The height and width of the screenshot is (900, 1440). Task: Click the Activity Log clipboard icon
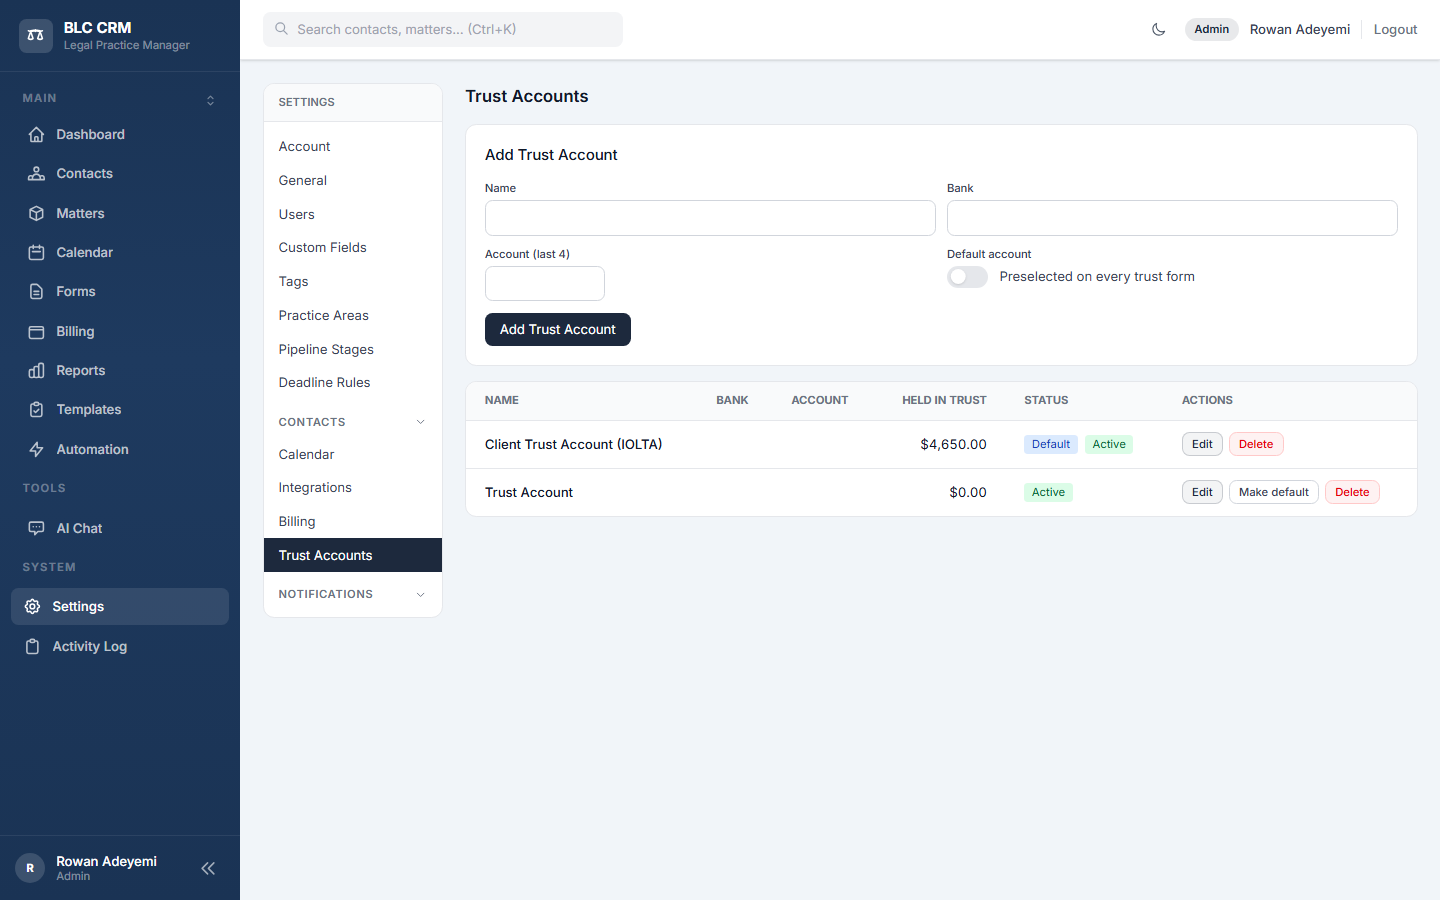(32, 647)
